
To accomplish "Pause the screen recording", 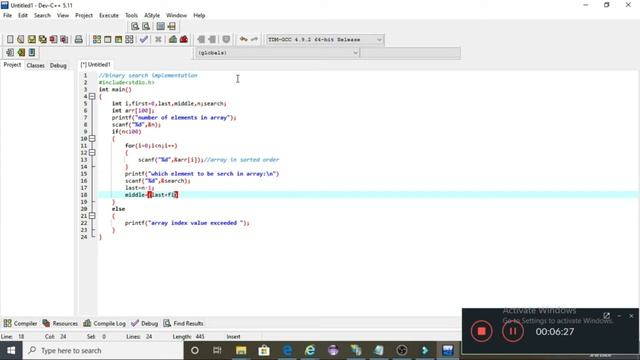I will tap(513, 331).
